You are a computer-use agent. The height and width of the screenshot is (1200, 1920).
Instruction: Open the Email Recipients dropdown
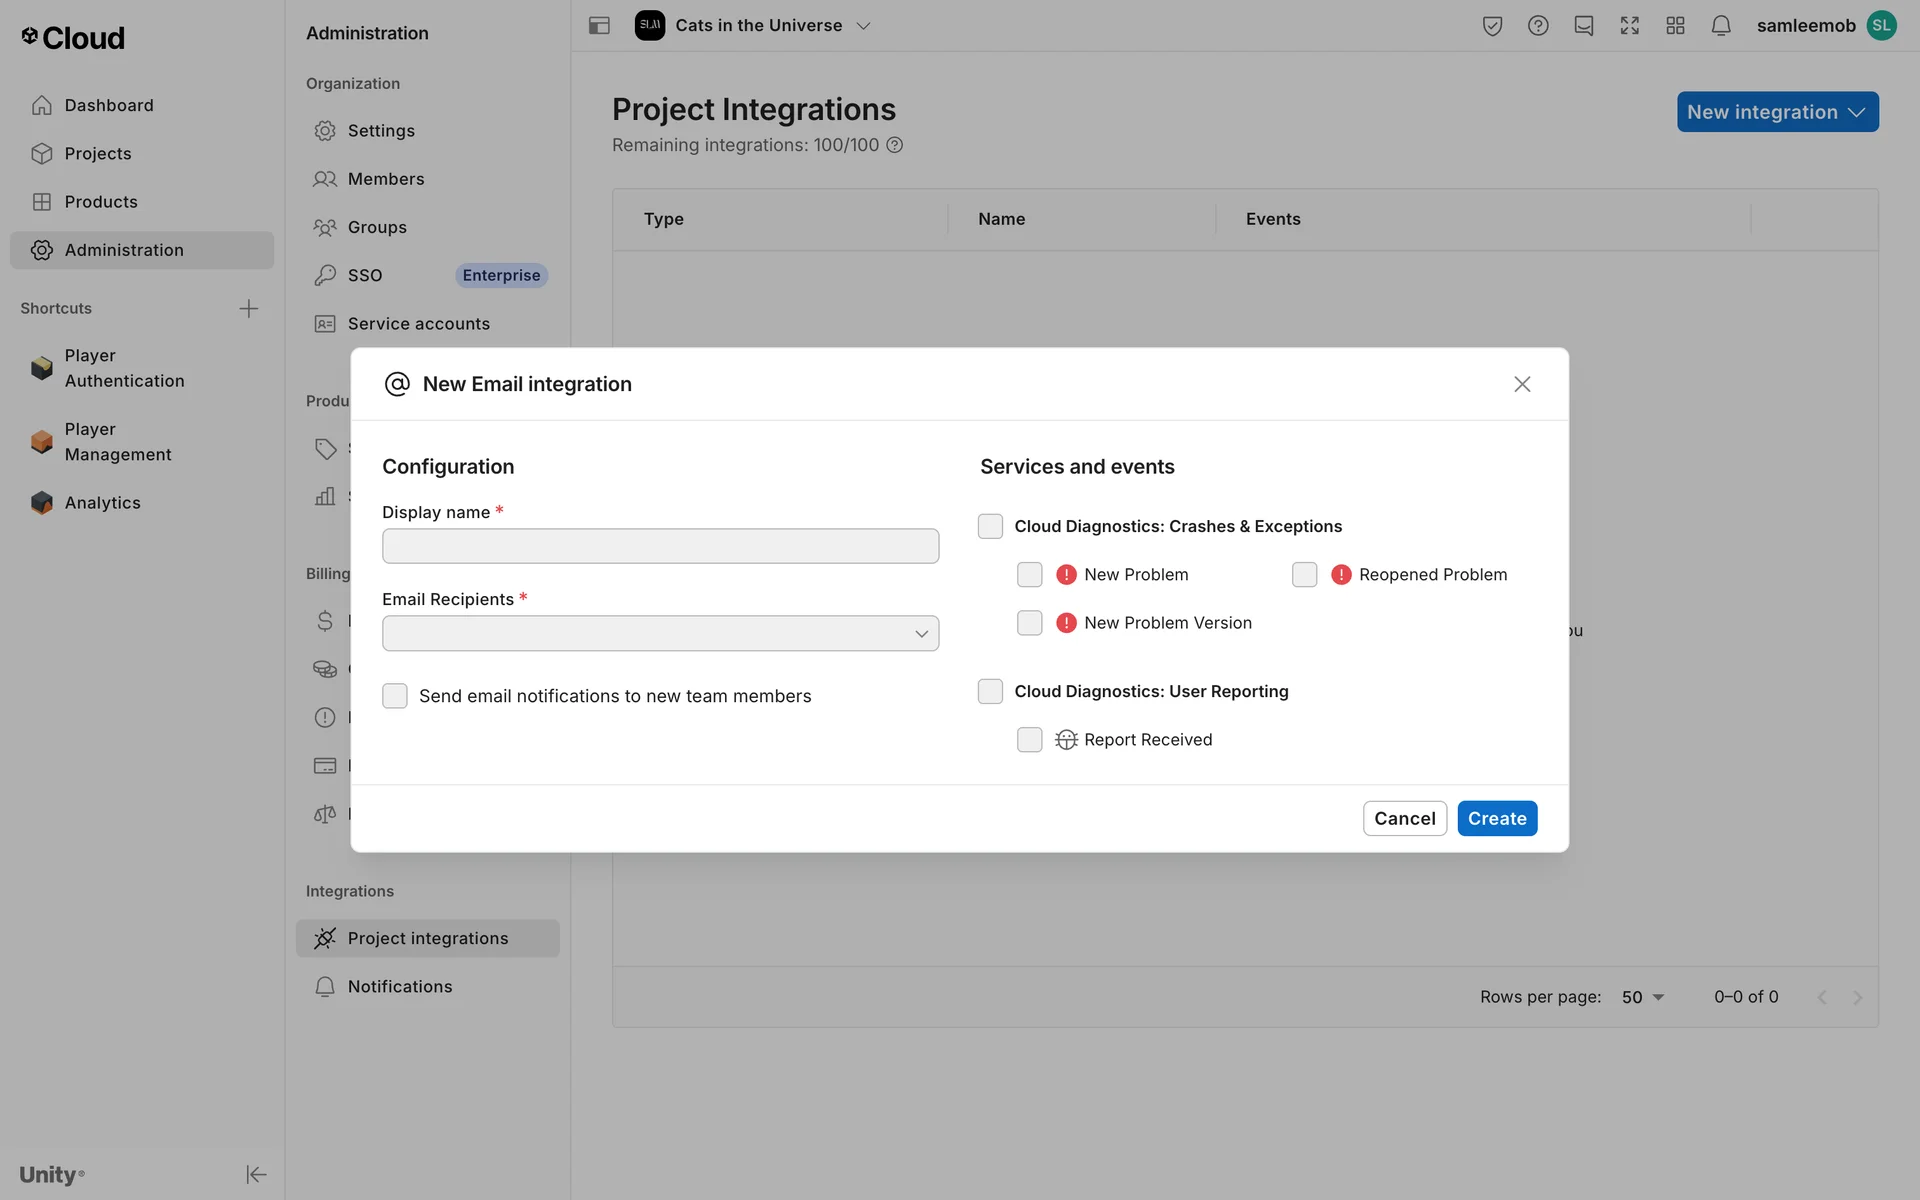click(x=660, y=633)
